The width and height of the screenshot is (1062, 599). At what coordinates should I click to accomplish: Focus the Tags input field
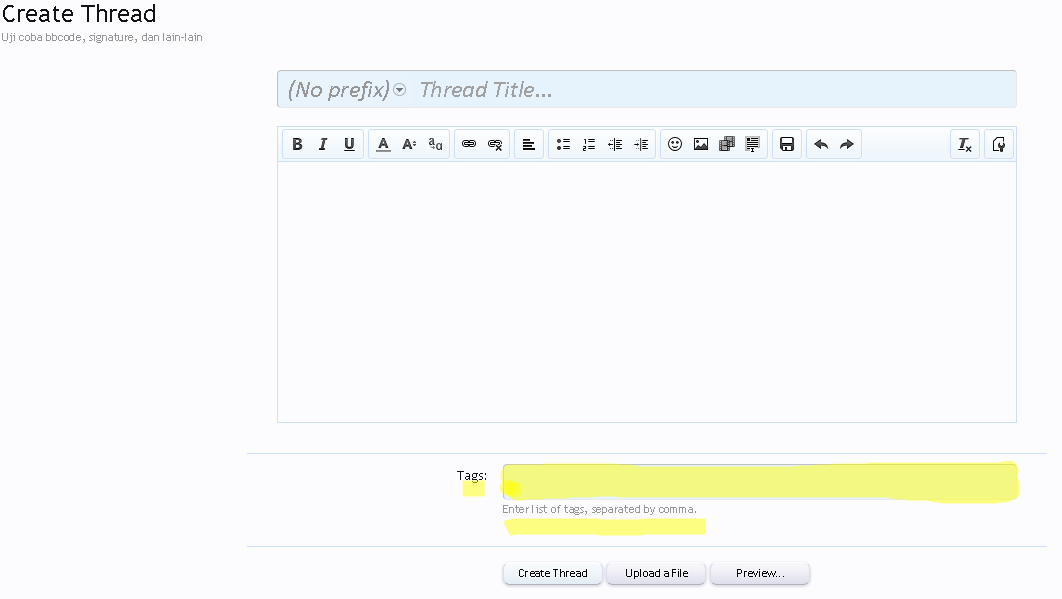coord(759,482)
